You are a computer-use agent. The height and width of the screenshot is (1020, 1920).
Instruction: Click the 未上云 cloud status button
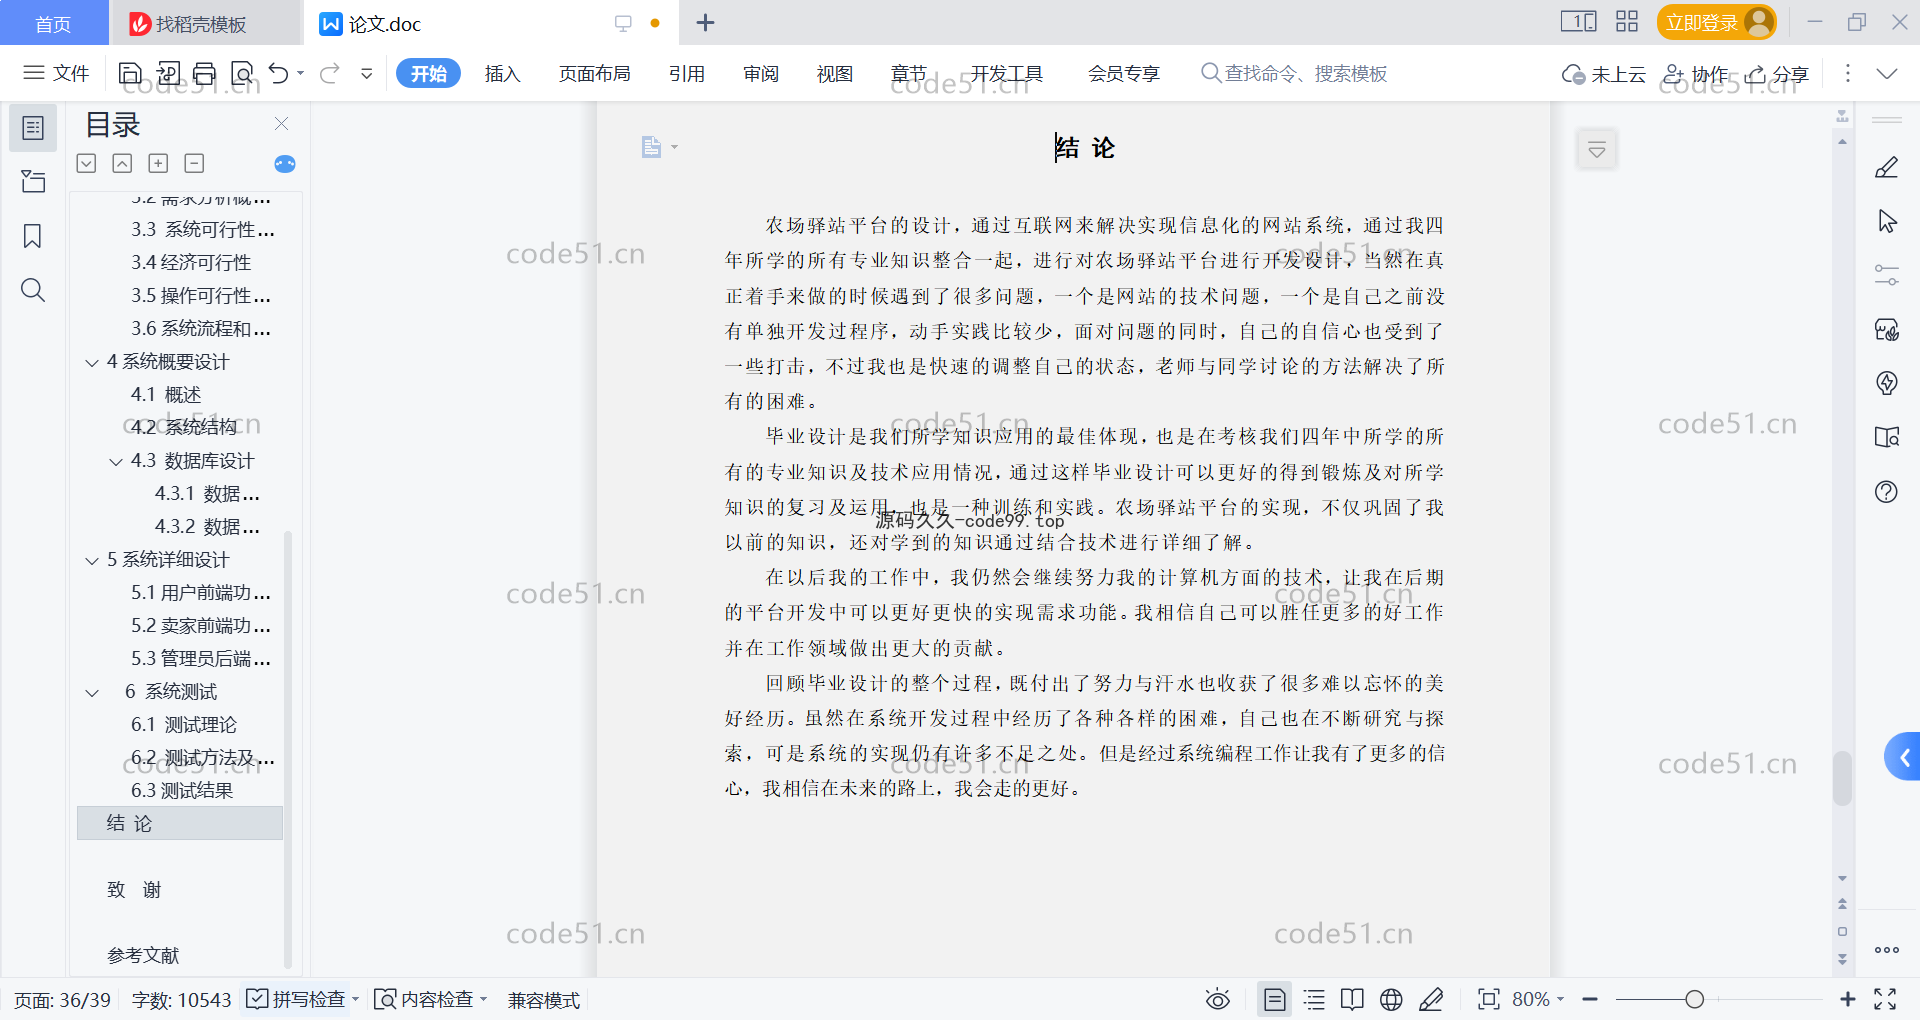(x=1604, y=74)
